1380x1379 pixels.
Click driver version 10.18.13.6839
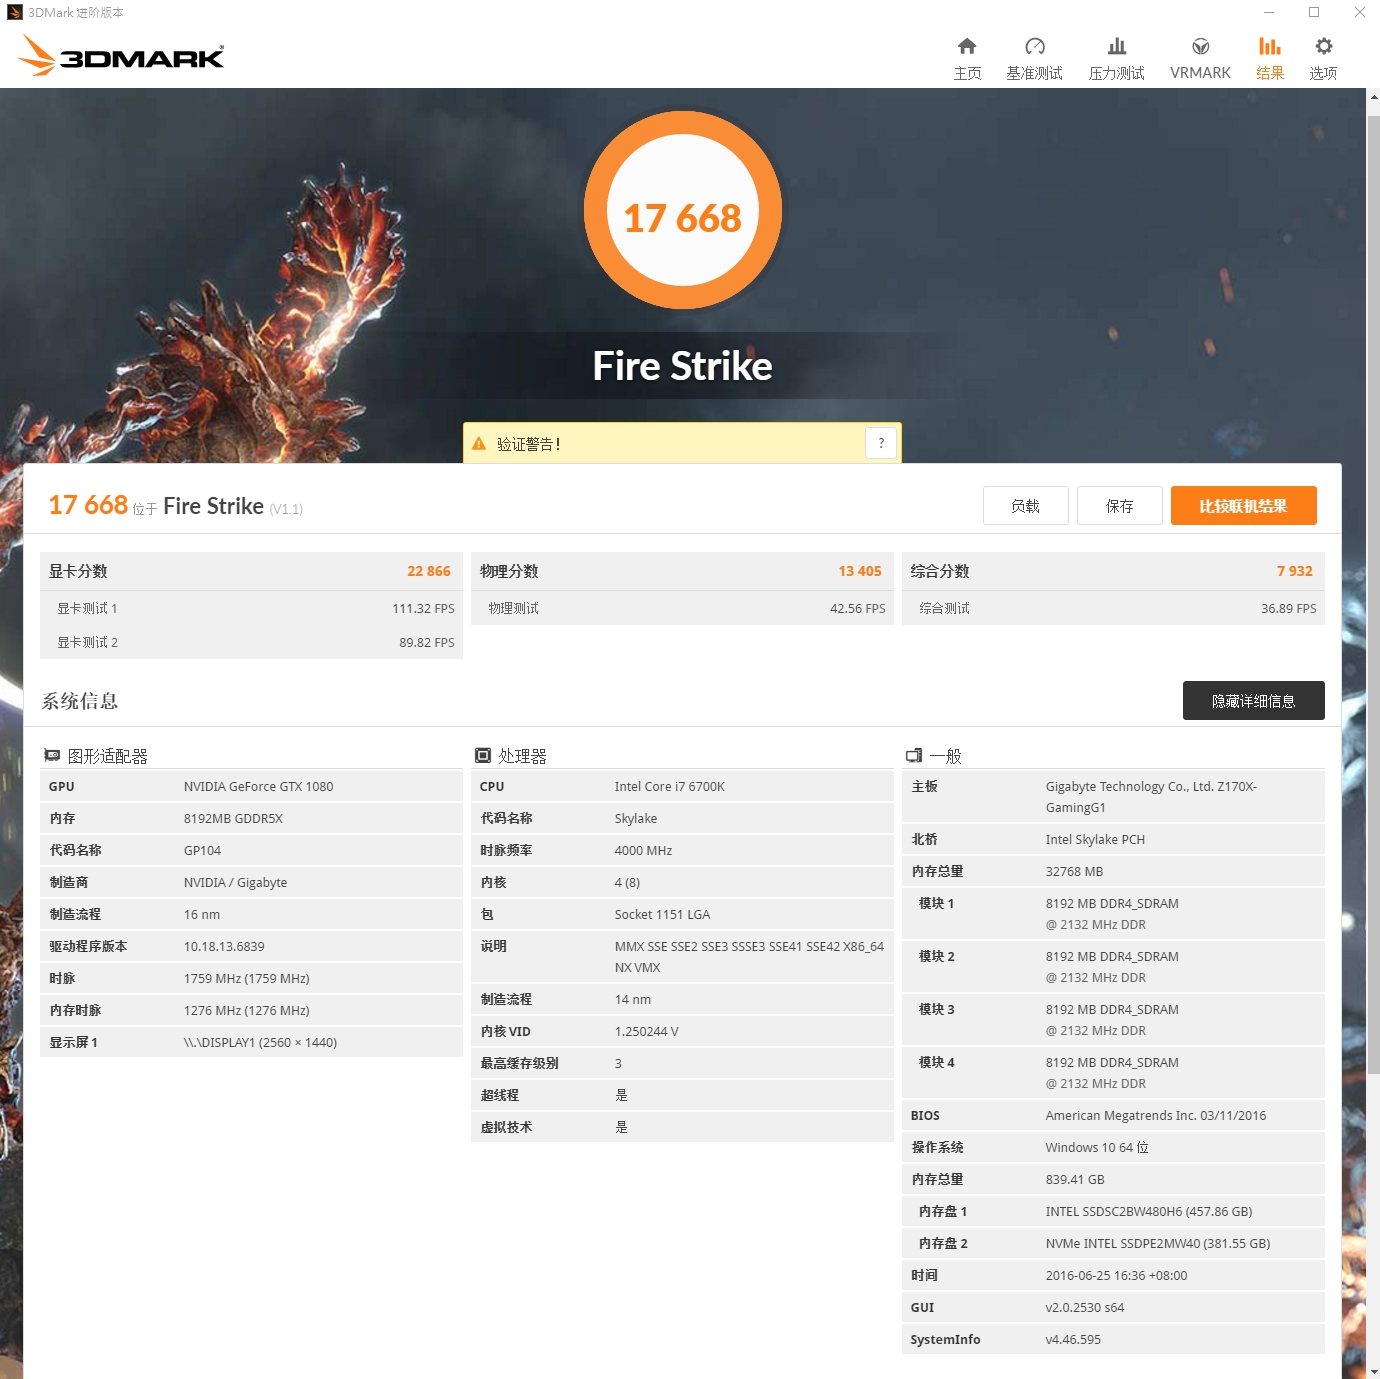pos(224,946)
